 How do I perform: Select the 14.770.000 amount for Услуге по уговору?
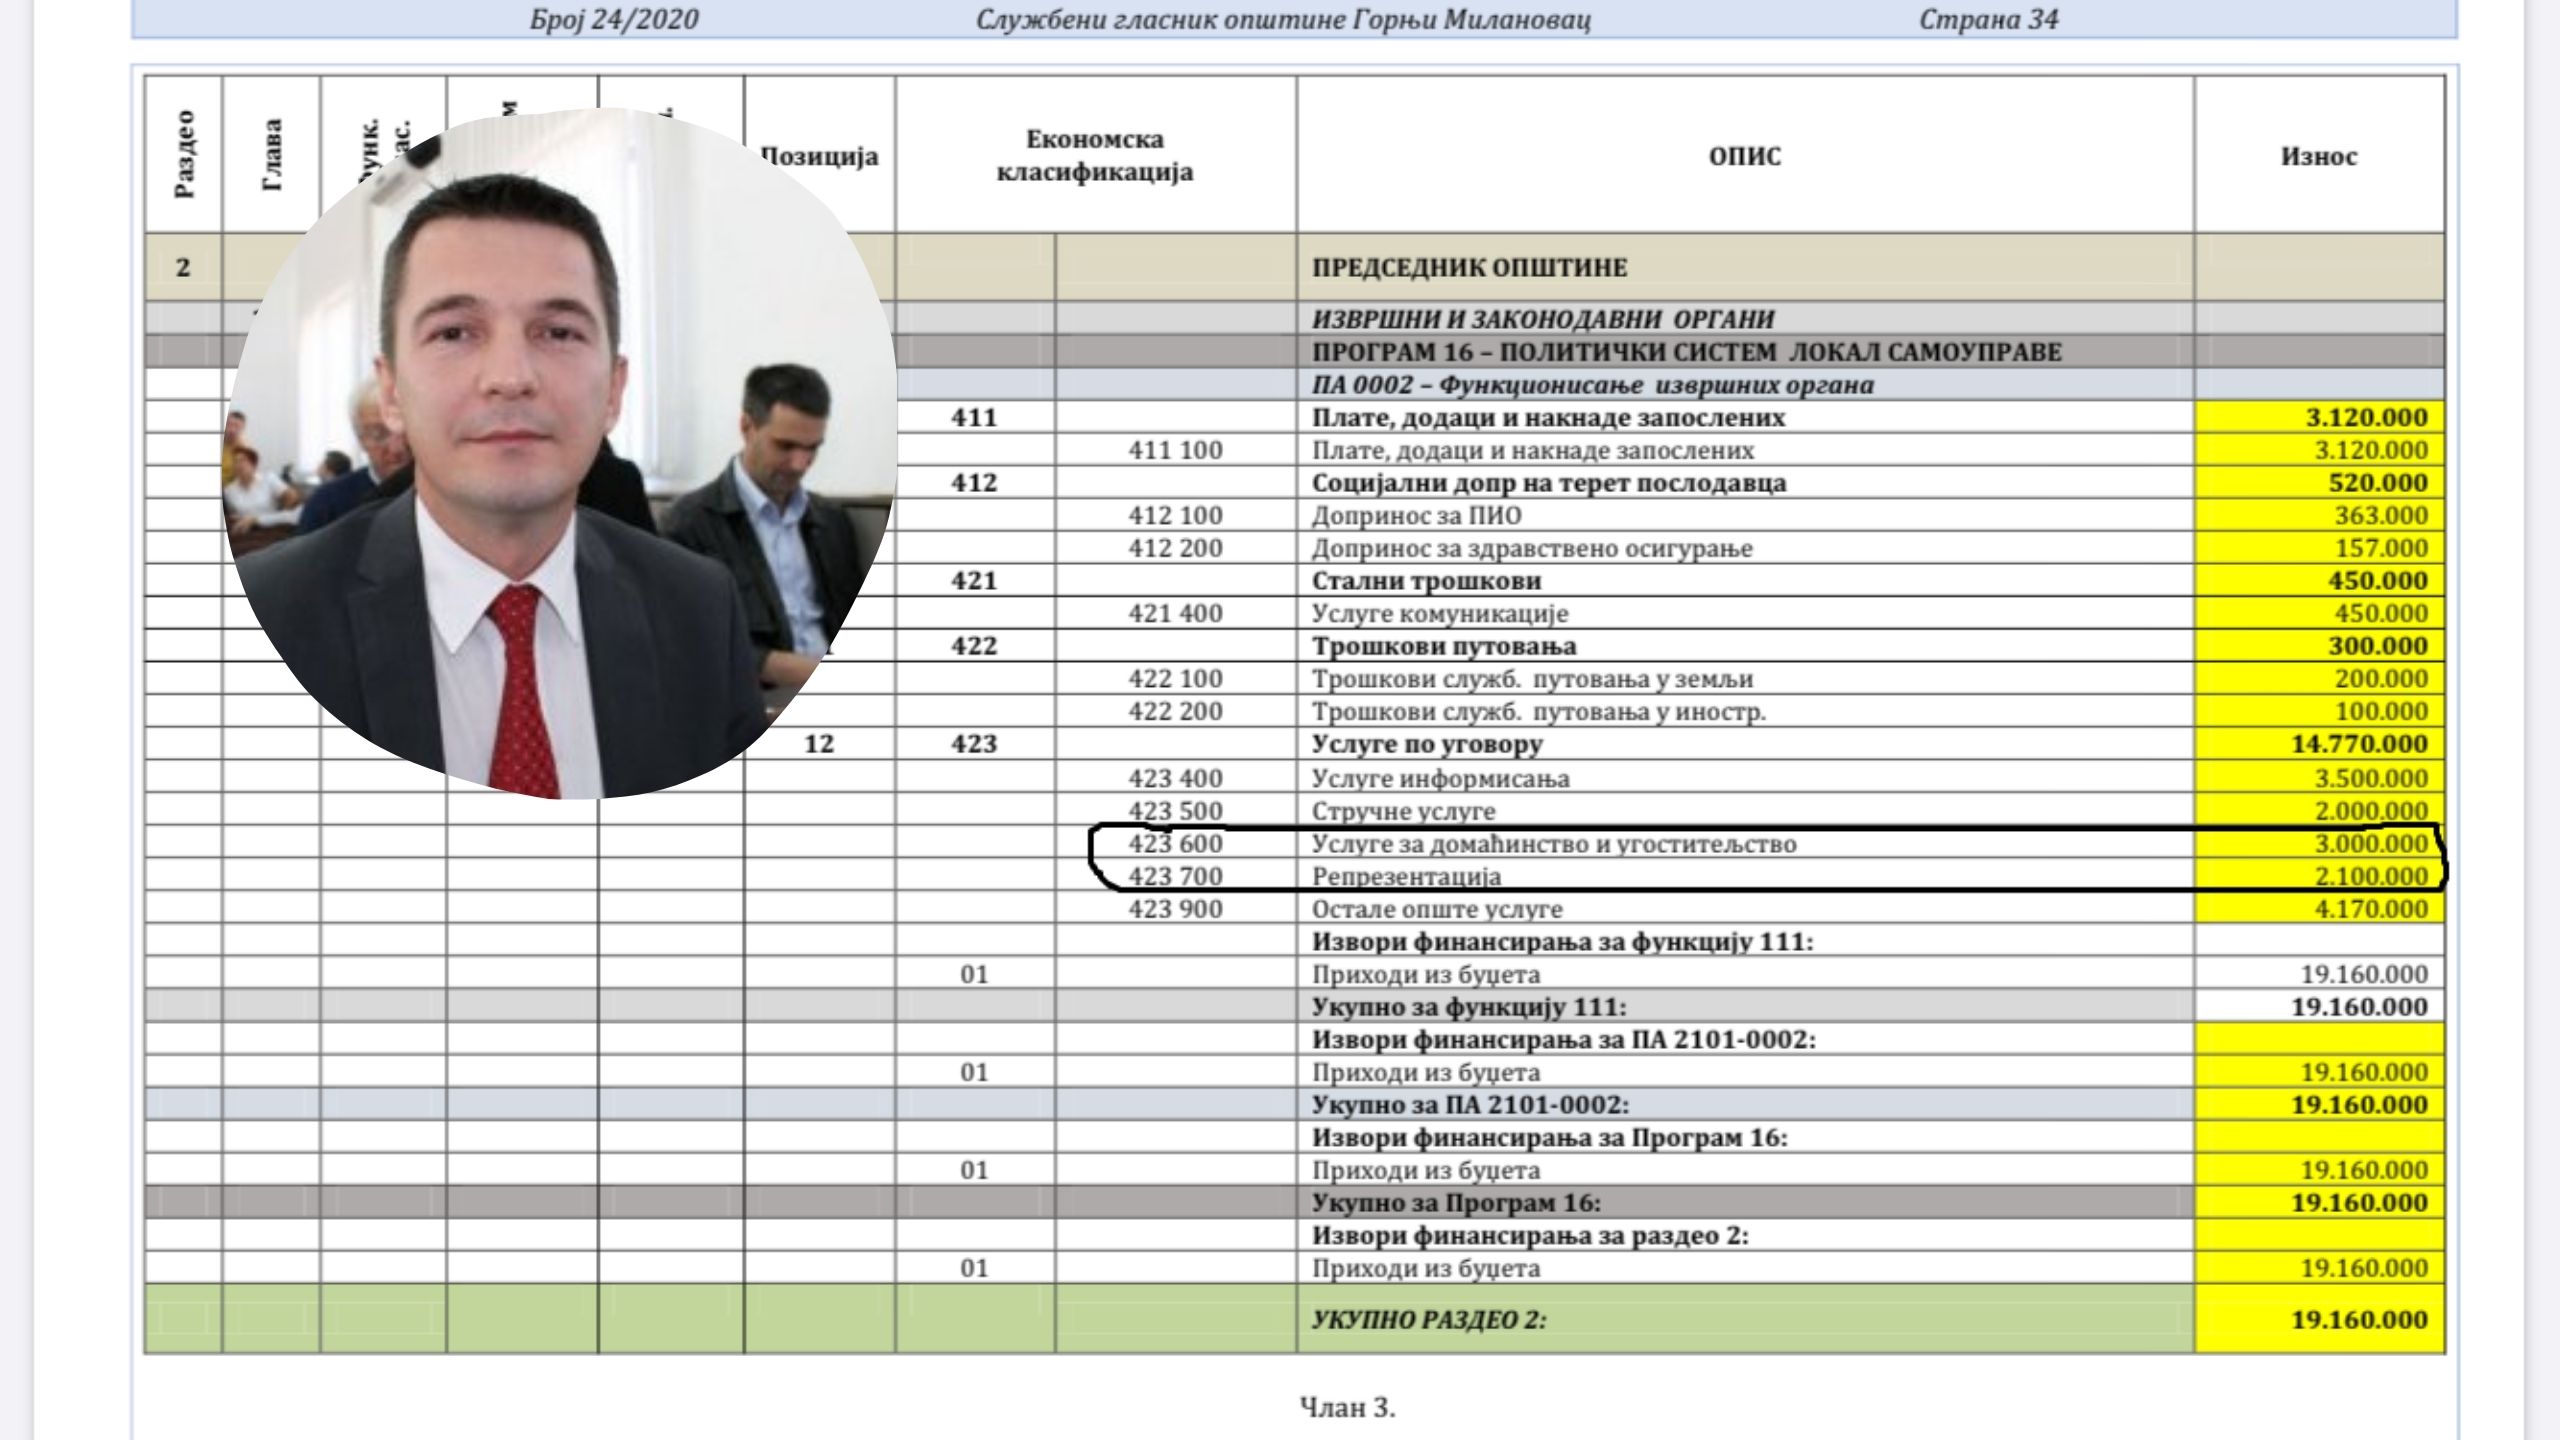[2359, 744]
